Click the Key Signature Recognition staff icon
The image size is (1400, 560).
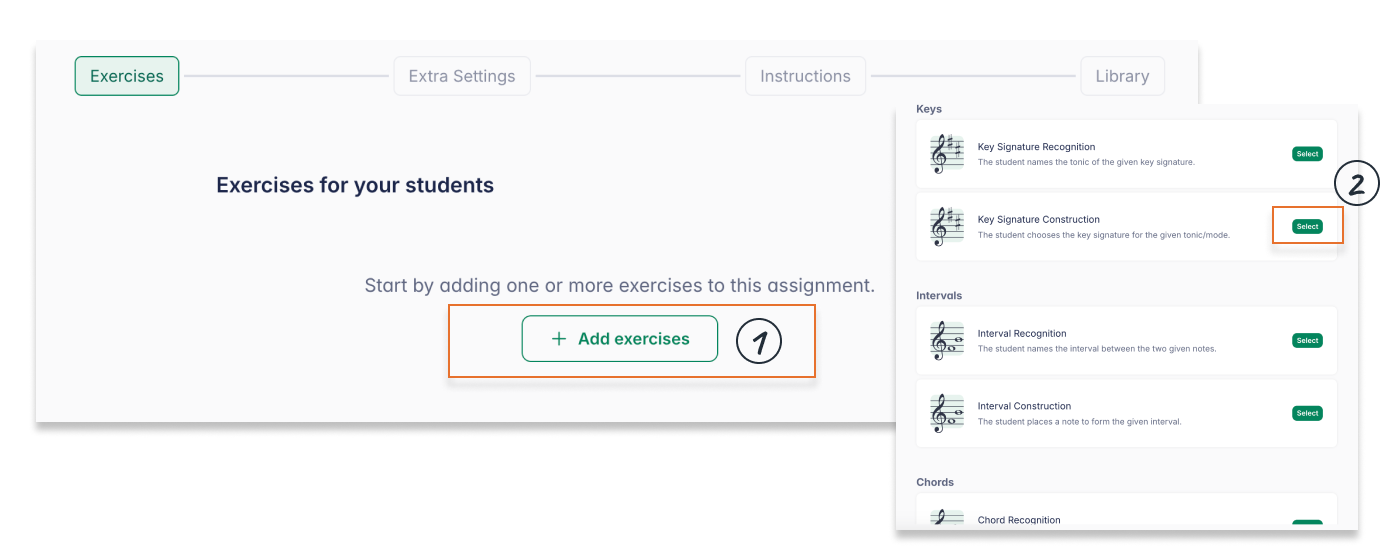[x=946, y=154]
